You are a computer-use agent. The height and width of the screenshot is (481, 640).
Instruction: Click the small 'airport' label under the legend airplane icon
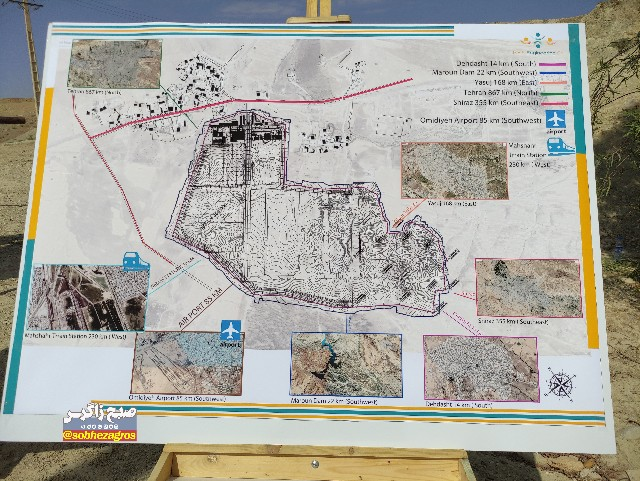point(556,132)
